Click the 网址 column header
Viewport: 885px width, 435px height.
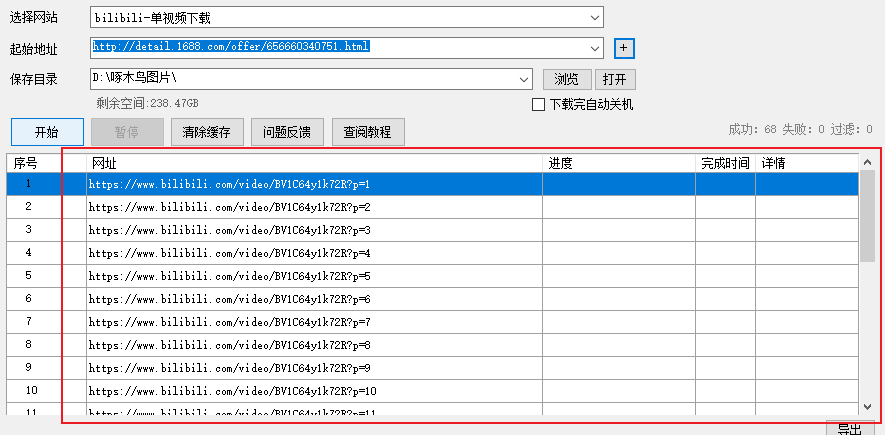coord(314,164)
